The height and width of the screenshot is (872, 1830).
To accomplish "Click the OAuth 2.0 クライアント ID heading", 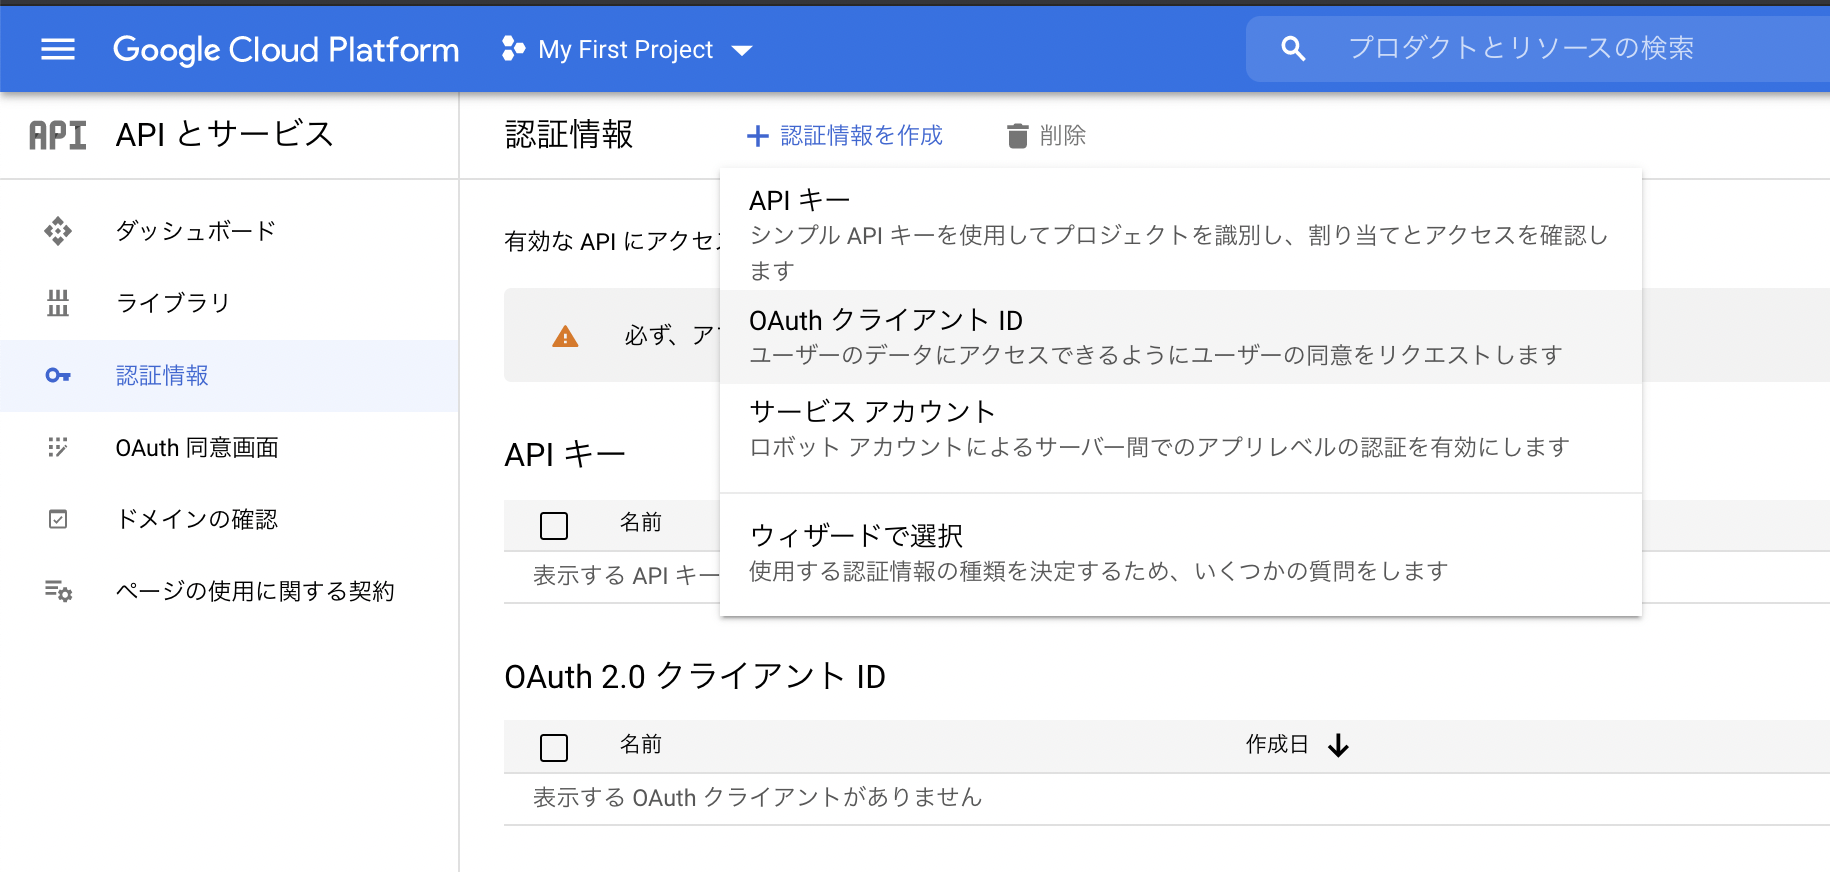I will (695, 677).
